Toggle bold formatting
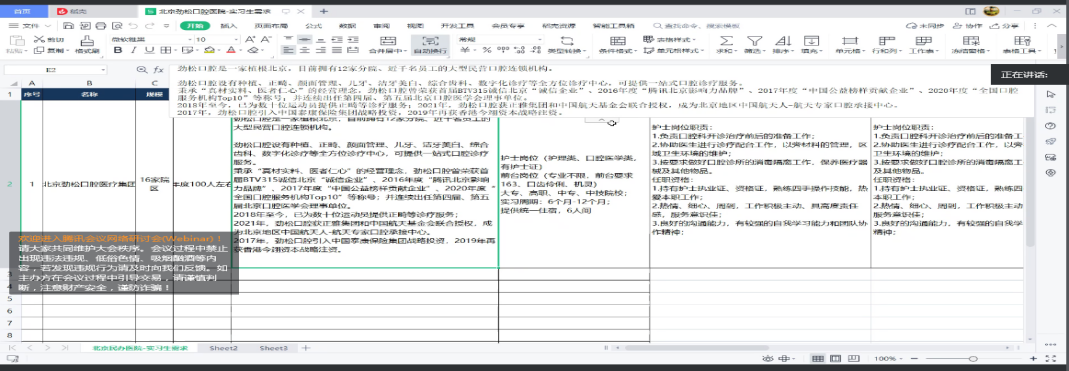The width and height of the screenshot is (1069, 371). point(117,50)
